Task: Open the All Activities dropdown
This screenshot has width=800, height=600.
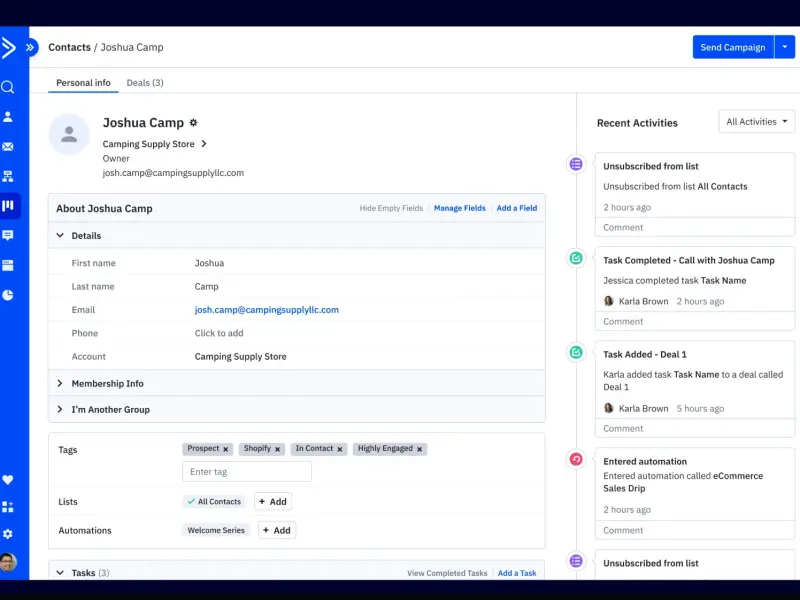Action: tap(757, 121)
